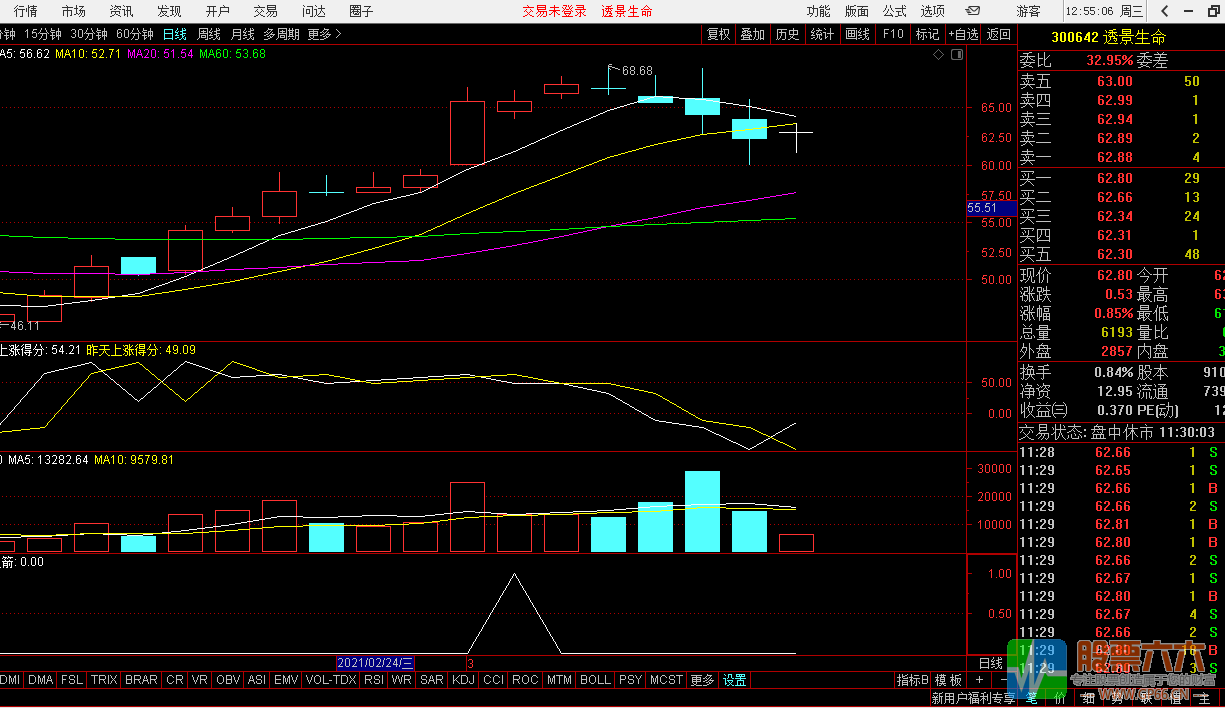Switch chart to 日线 daily period

point(174,34)
